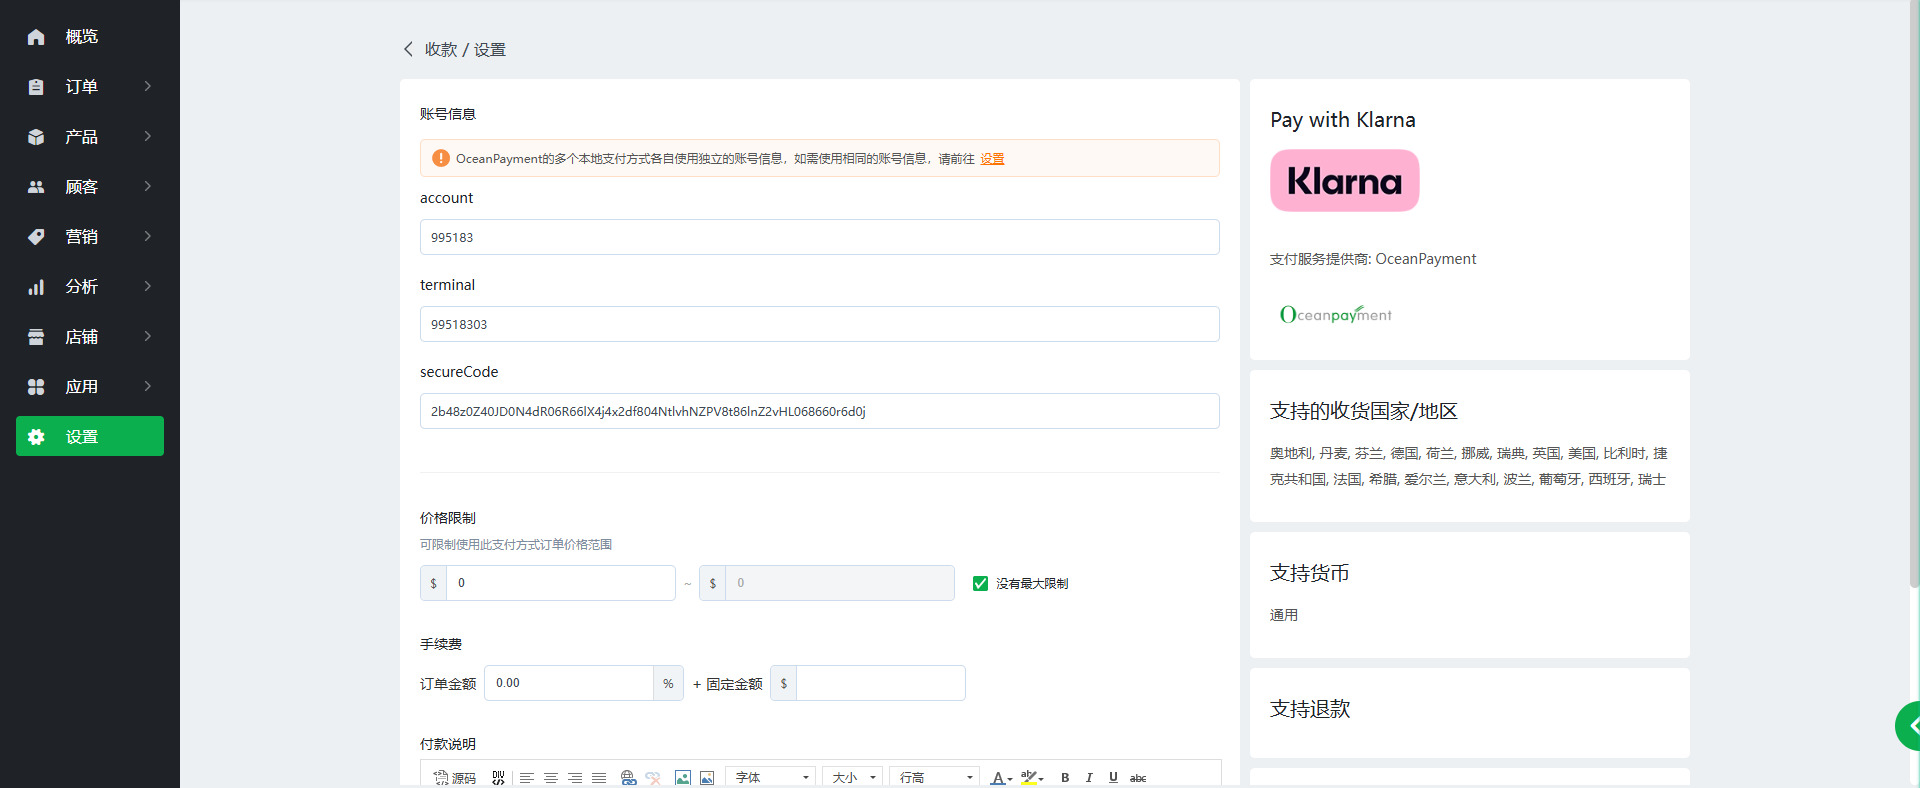Click the gear icon beside 设置
Screen dimensions: 1920x788
(36, 437)
